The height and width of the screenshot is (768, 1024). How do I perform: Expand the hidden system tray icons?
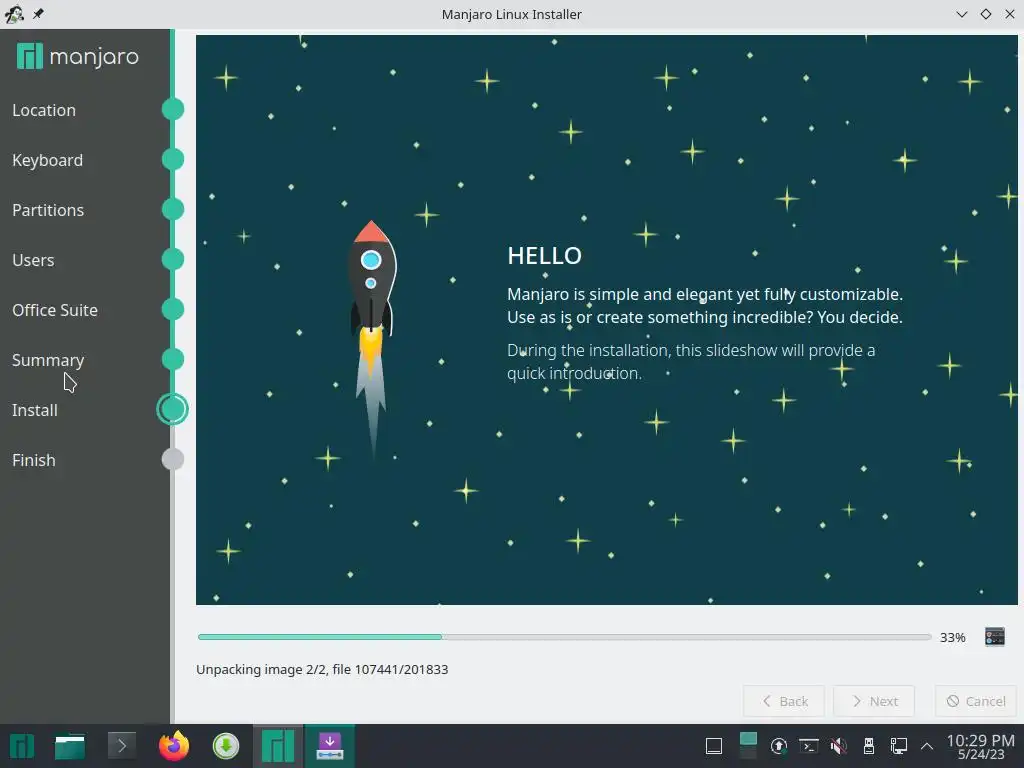pos(927,746)
